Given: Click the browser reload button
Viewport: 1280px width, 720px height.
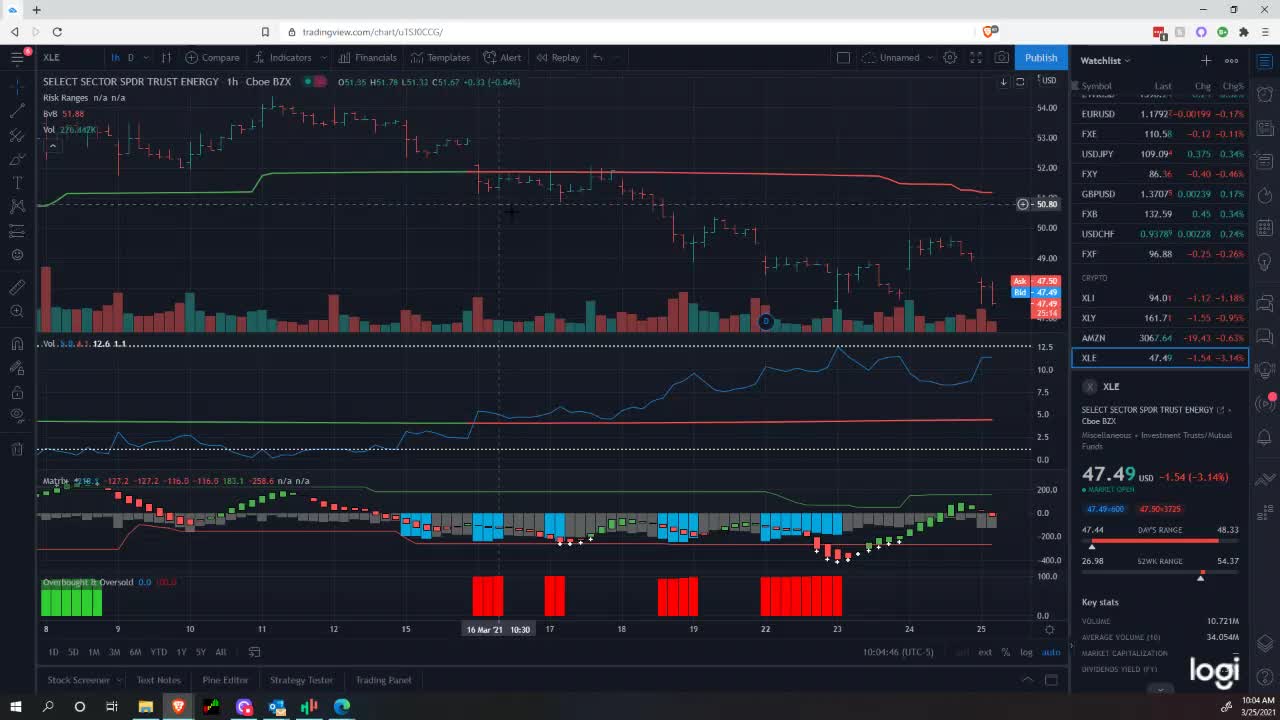Looking at the screenshot, I should 57,32.
